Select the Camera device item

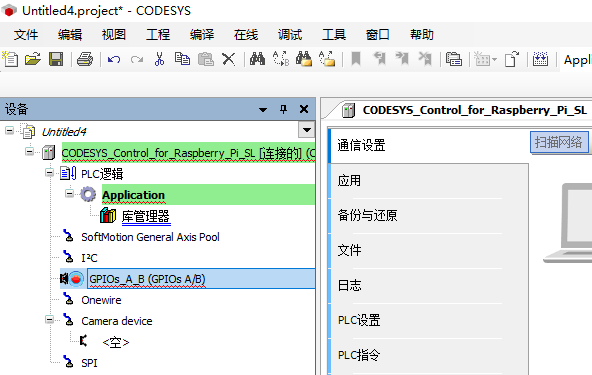(117, 321)
